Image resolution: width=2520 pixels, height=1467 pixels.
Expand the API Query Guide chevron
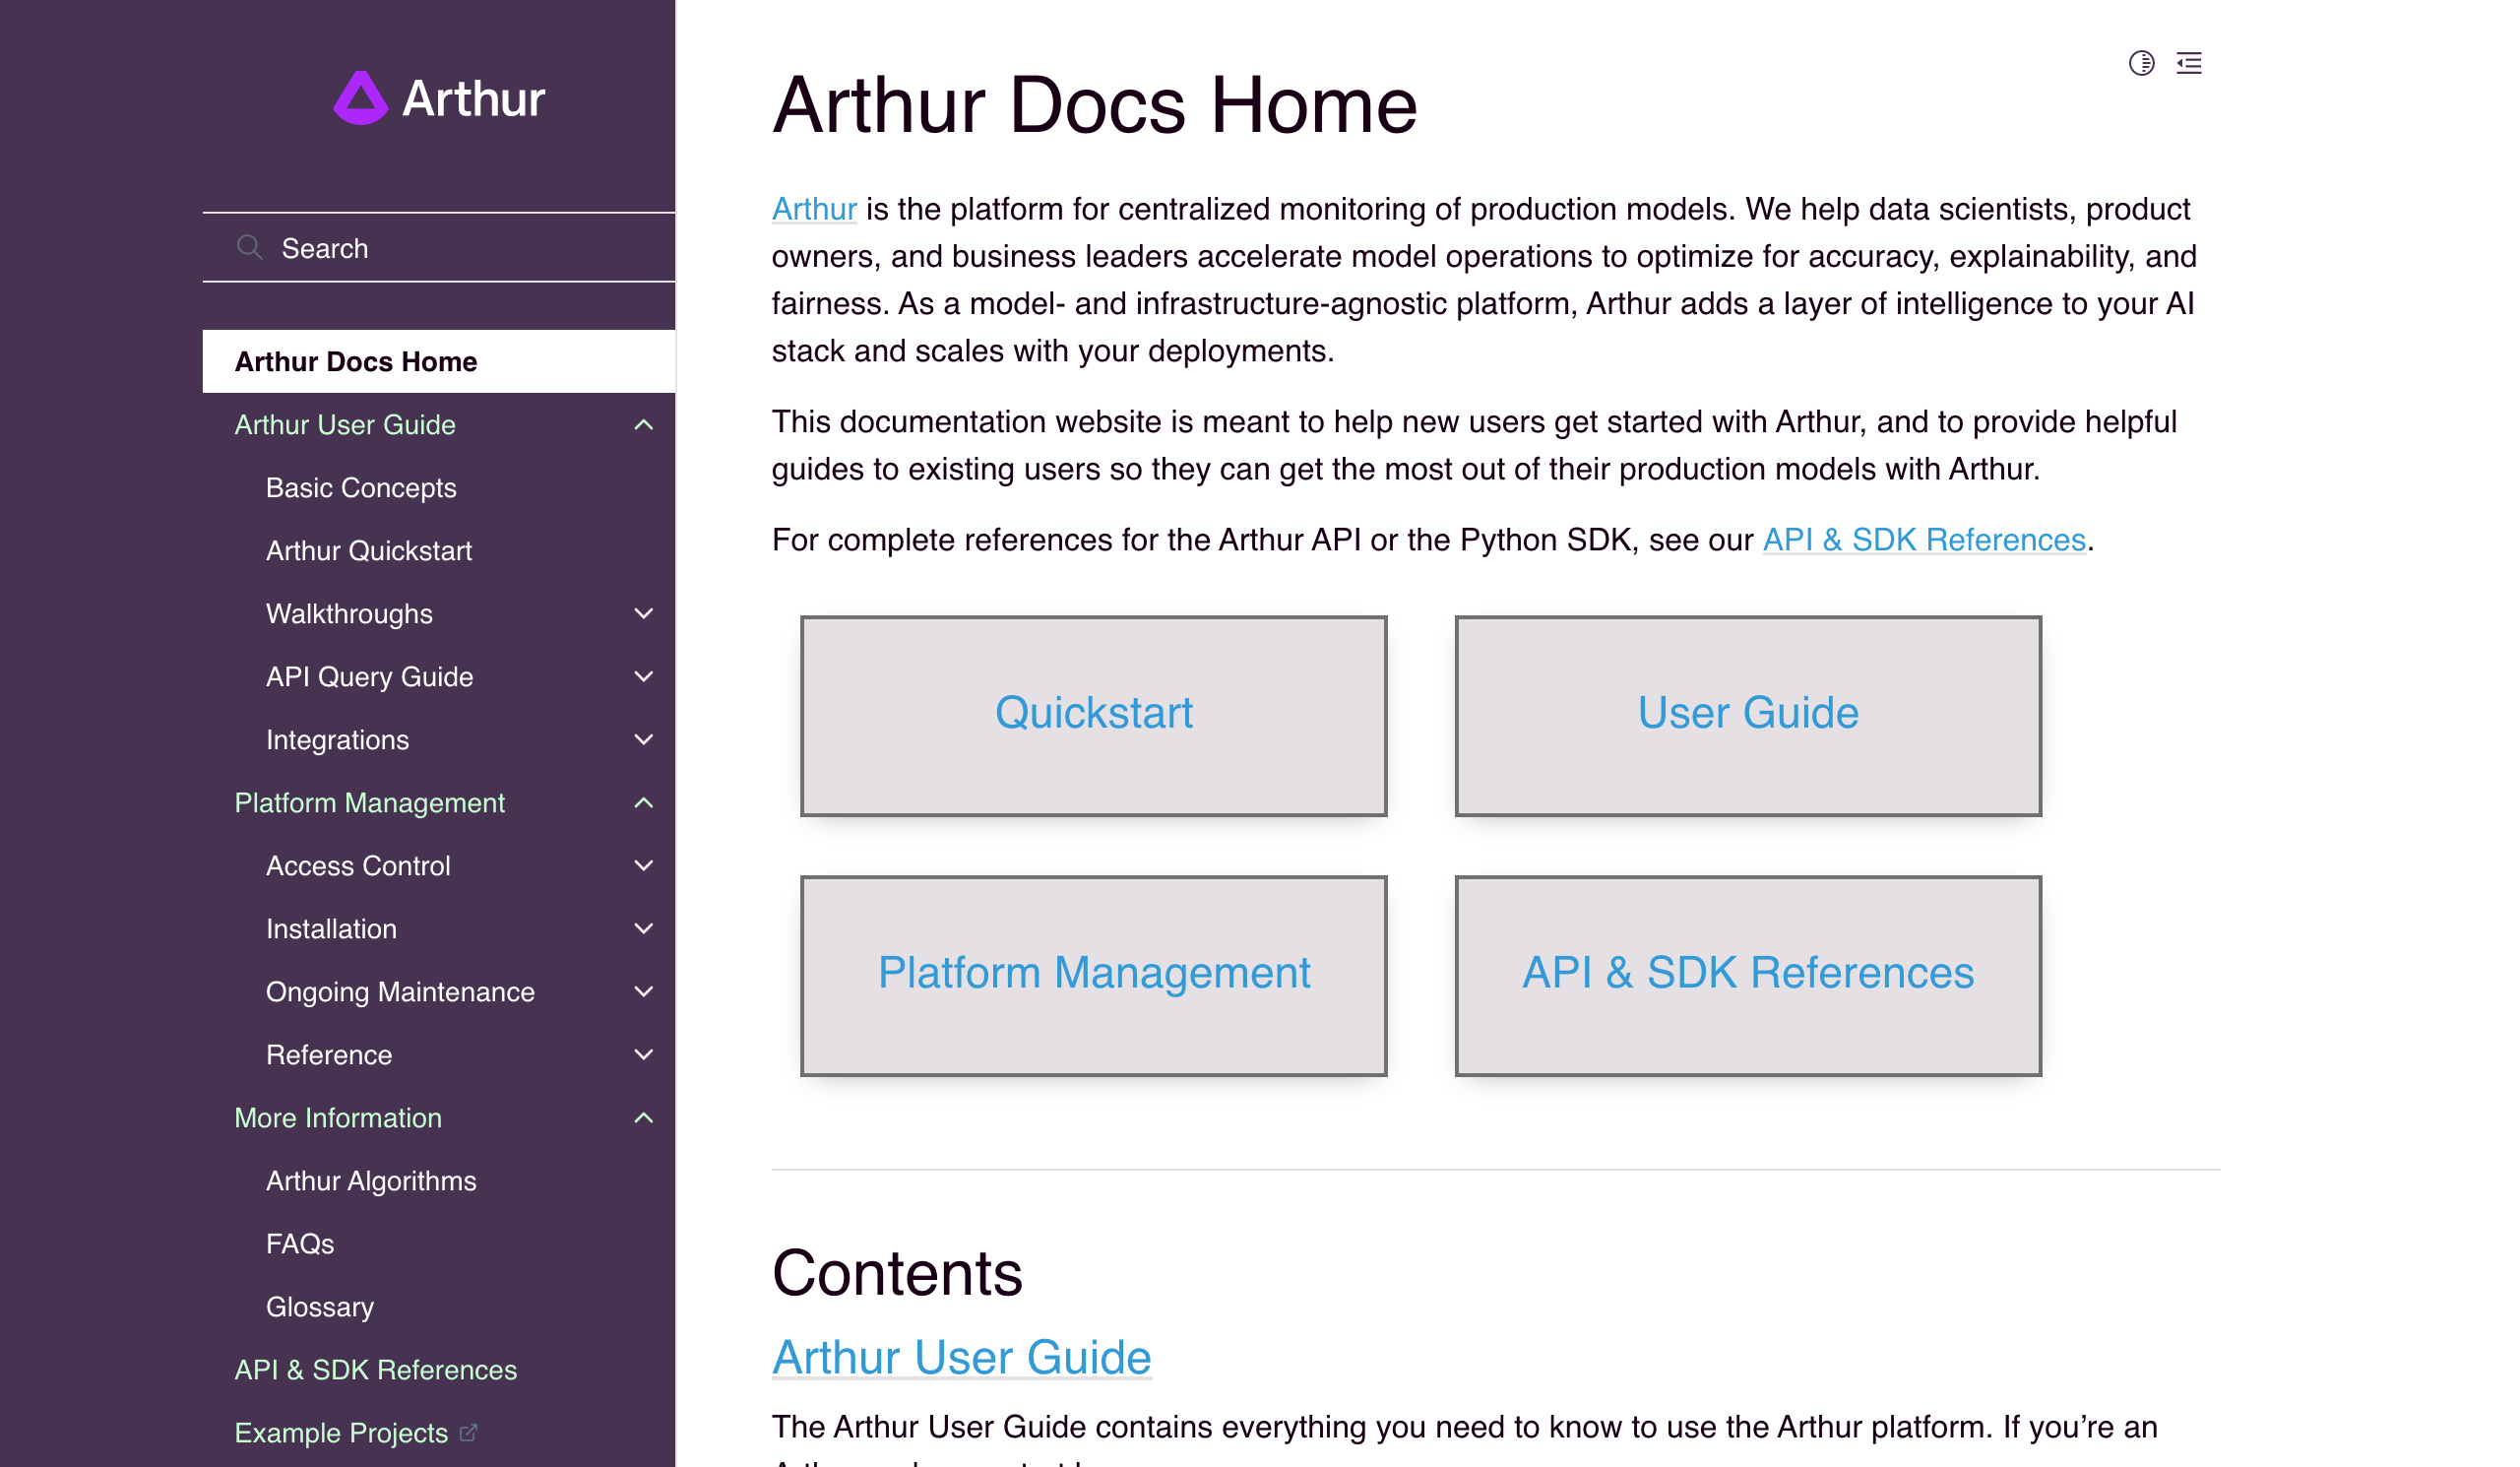[x=644, y=677]
